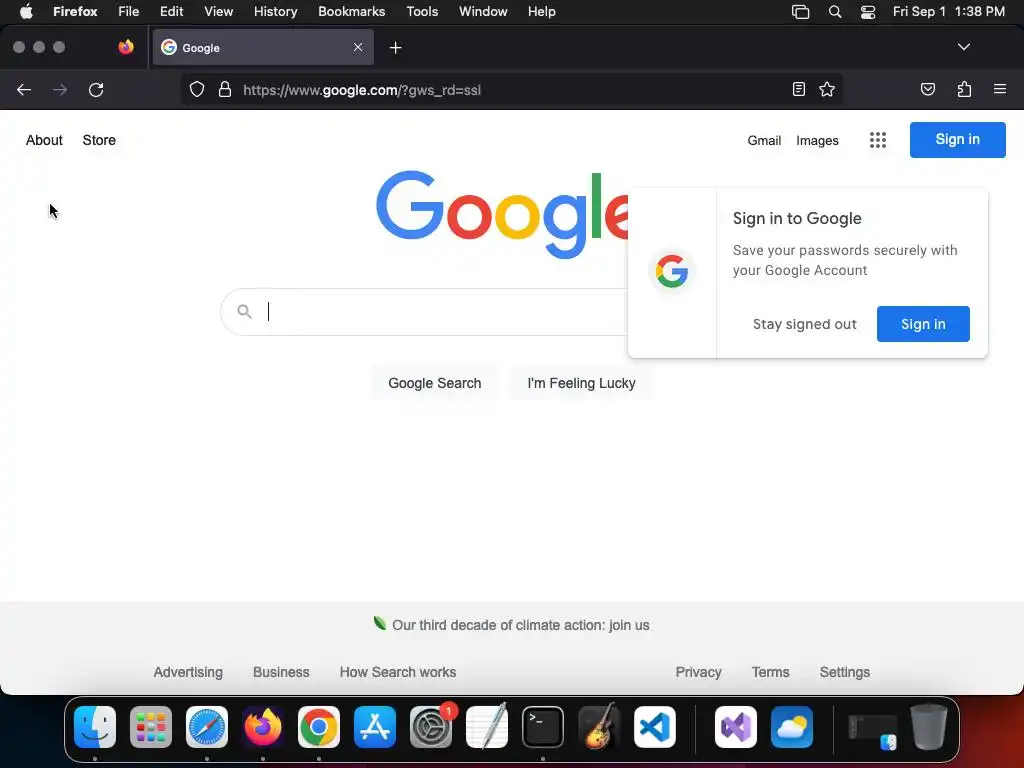Click the search magnifier in Google box
The height and width of the screenshot is (768, 1024).
click(x=244, y=312)
